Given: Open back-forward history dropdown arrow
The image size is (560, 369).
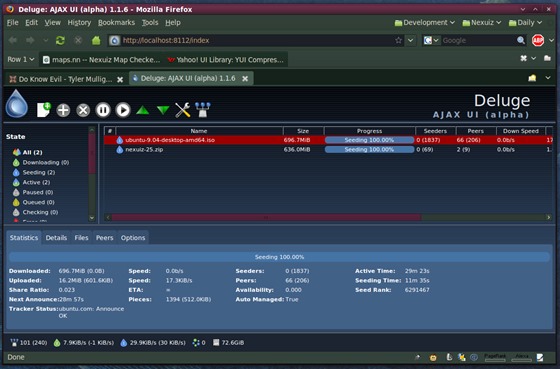Looking at the screenshot, I should coord(46,40).
